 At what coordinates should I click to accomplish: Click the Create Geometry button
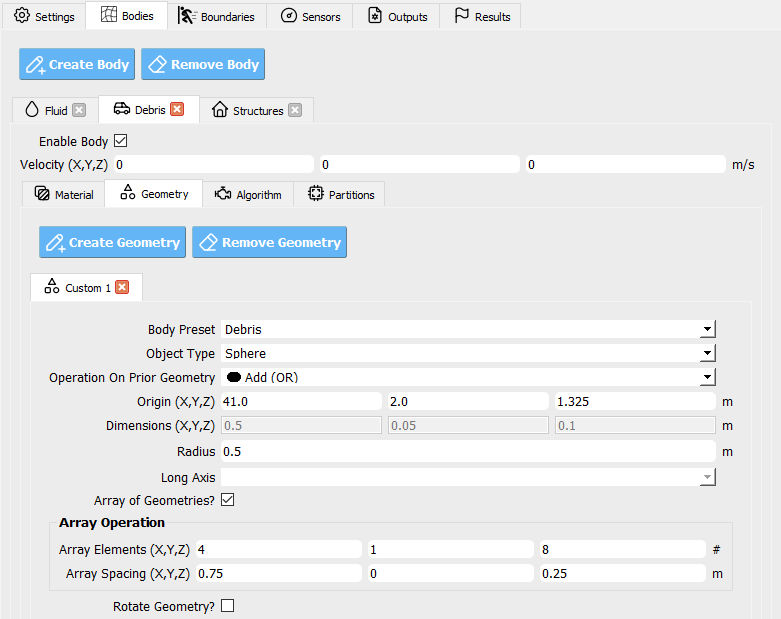pyautogui.click(x=113, y=243)
